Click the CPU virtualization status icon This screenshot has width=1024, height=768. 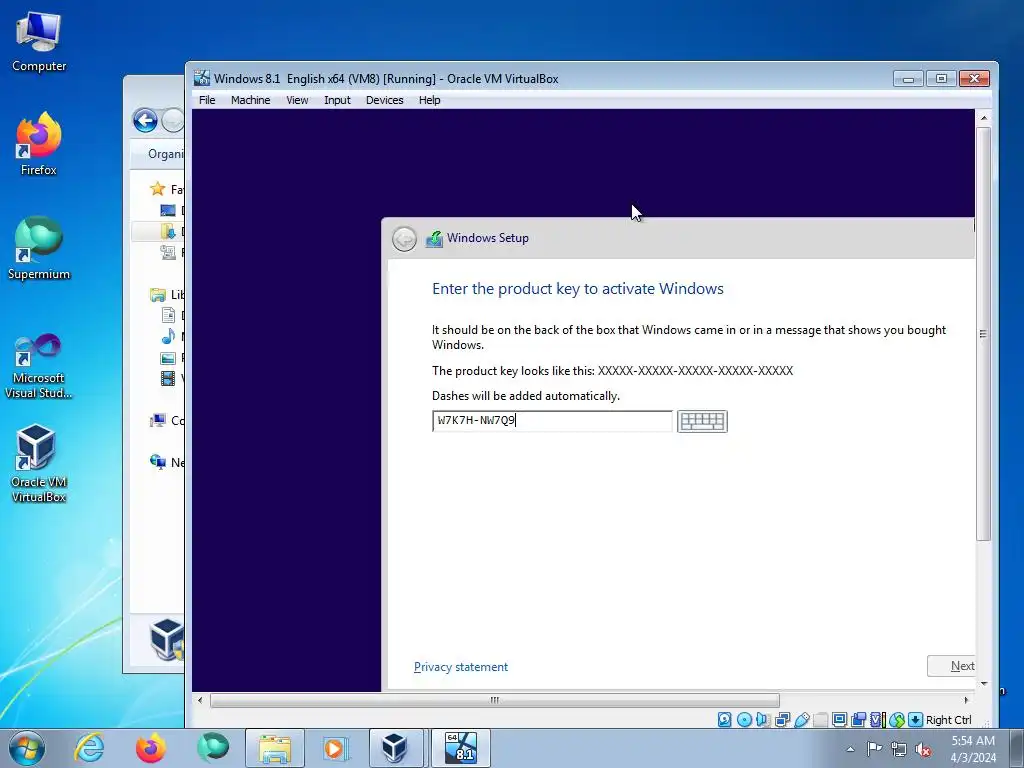click(x=877, y=720)
